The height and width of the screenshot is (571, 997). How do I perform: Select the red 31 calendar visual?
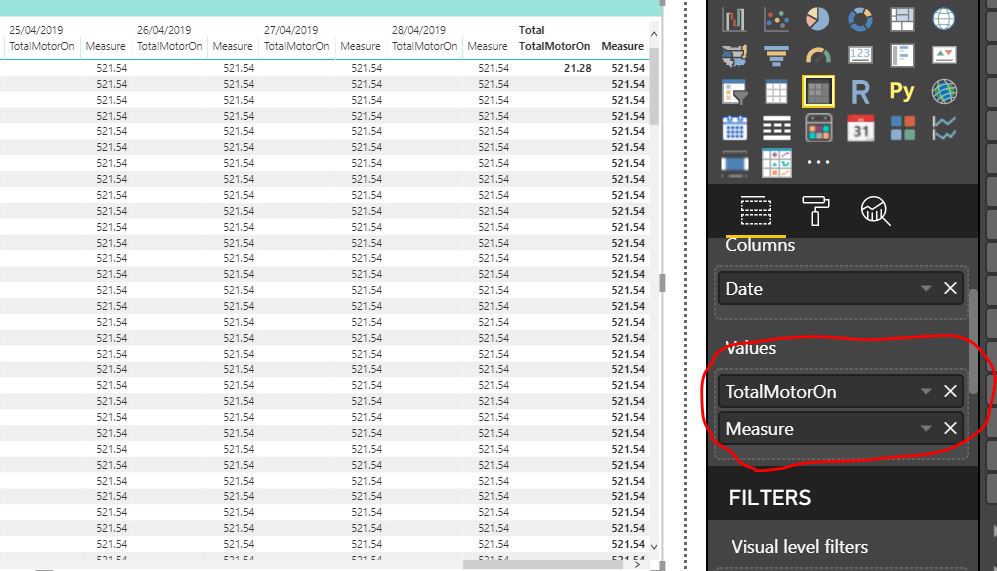[x=860, y=128]
